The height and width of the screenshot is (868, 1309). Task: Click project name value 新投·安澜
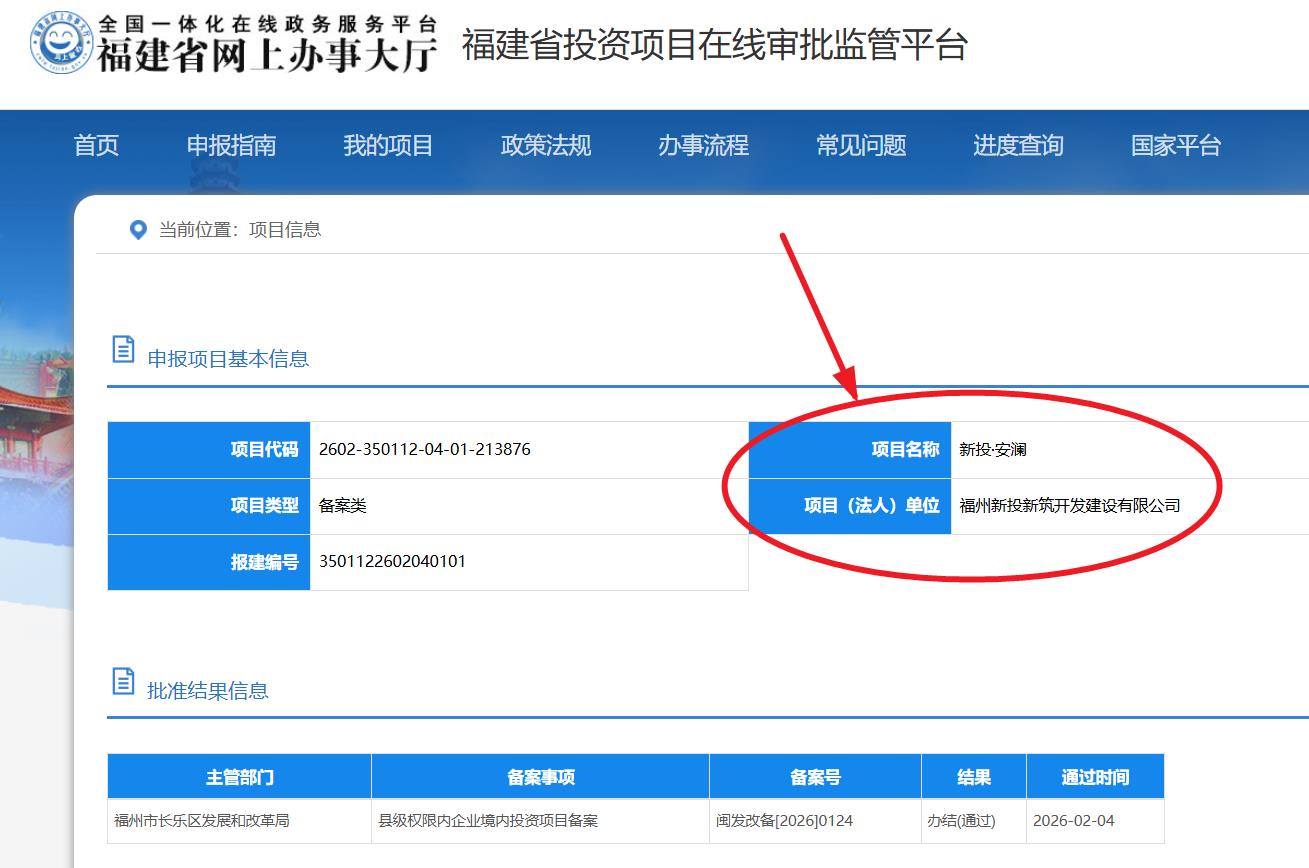993,450
